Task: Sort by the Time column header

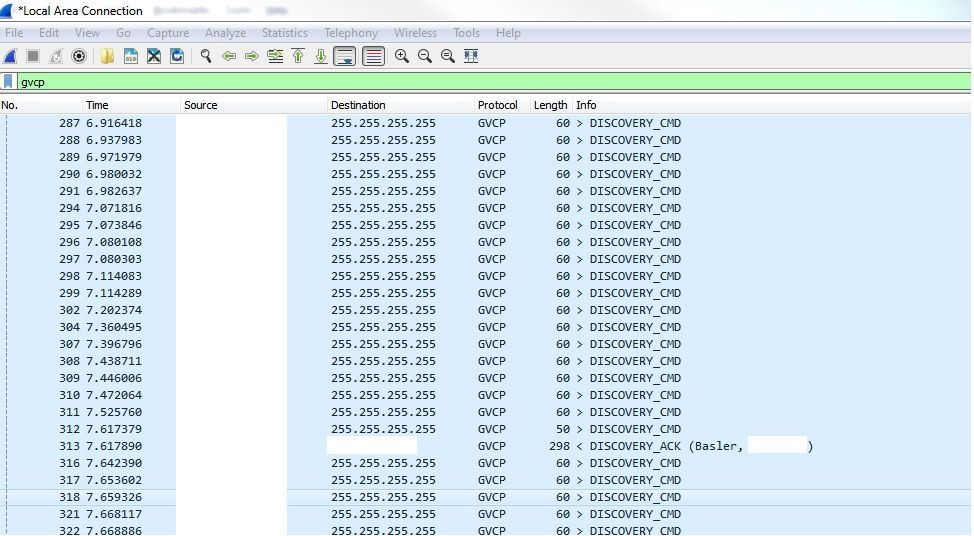Action: [x=131, y=105]
